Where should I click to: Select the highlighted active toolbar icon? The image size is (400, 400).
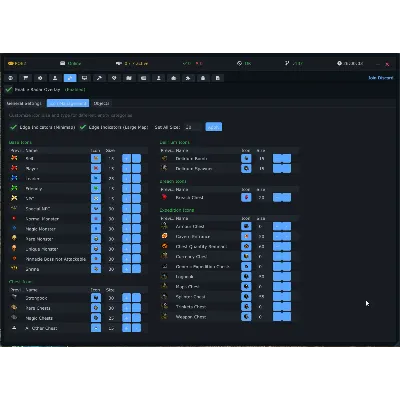[x=70, y=78]
